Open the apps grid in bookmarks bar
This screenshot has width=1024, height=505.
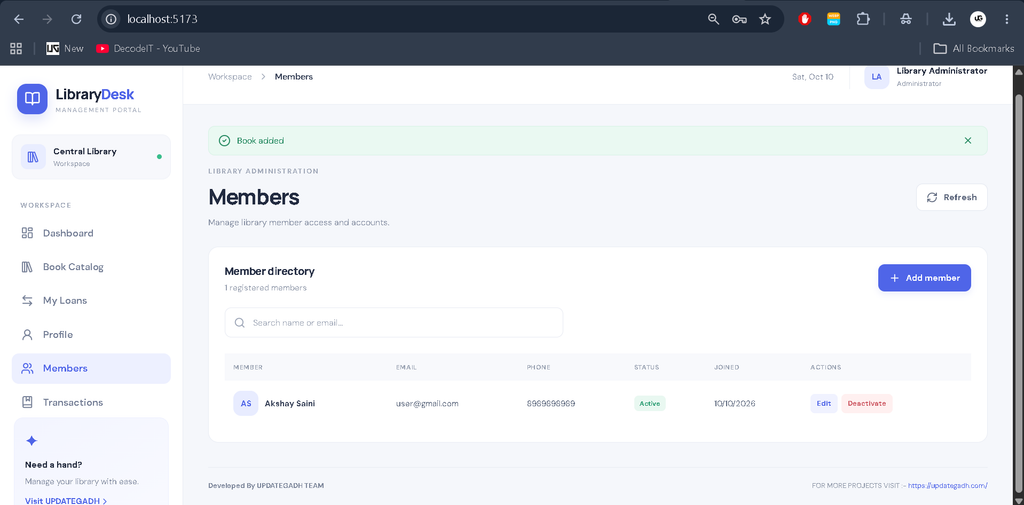click(x=16, y=48)
